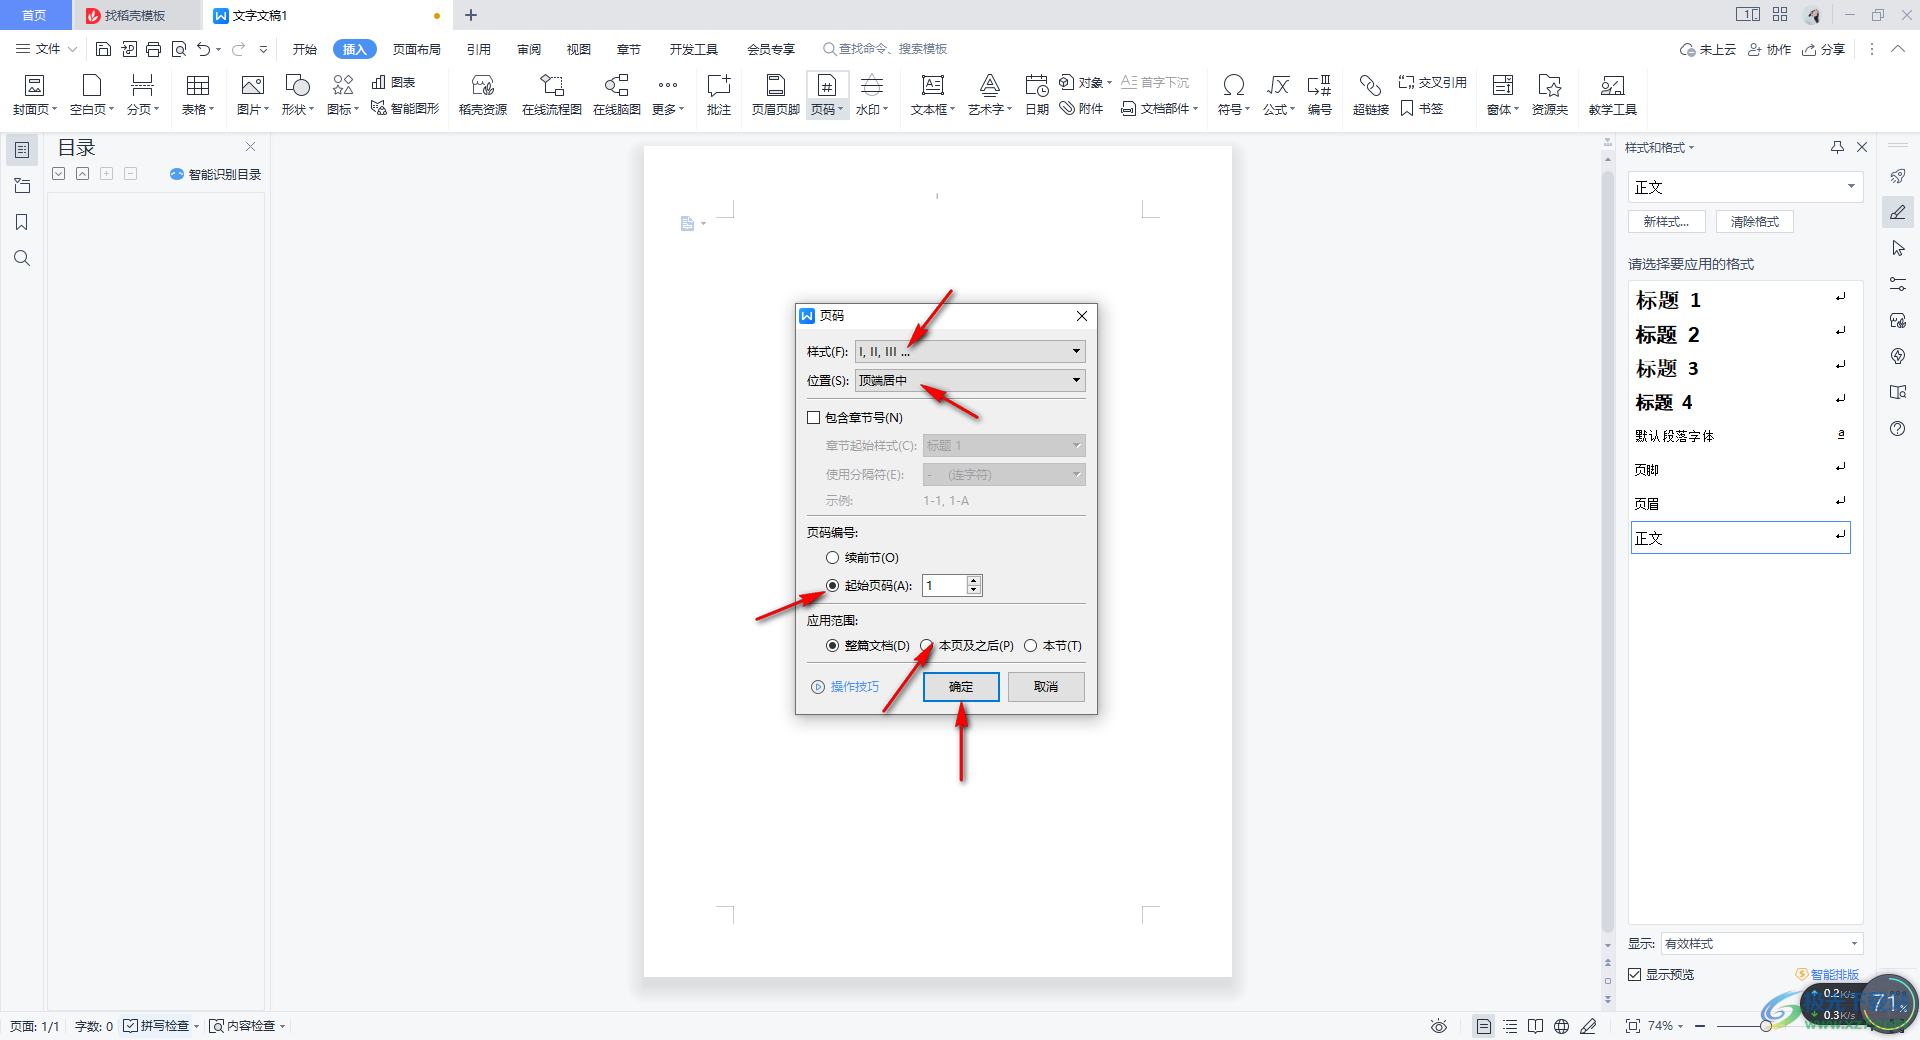This screenshot has height=1040, width=1920.
Task: Open current style 正文 dropdown in styles panel
Action: 1746,187
